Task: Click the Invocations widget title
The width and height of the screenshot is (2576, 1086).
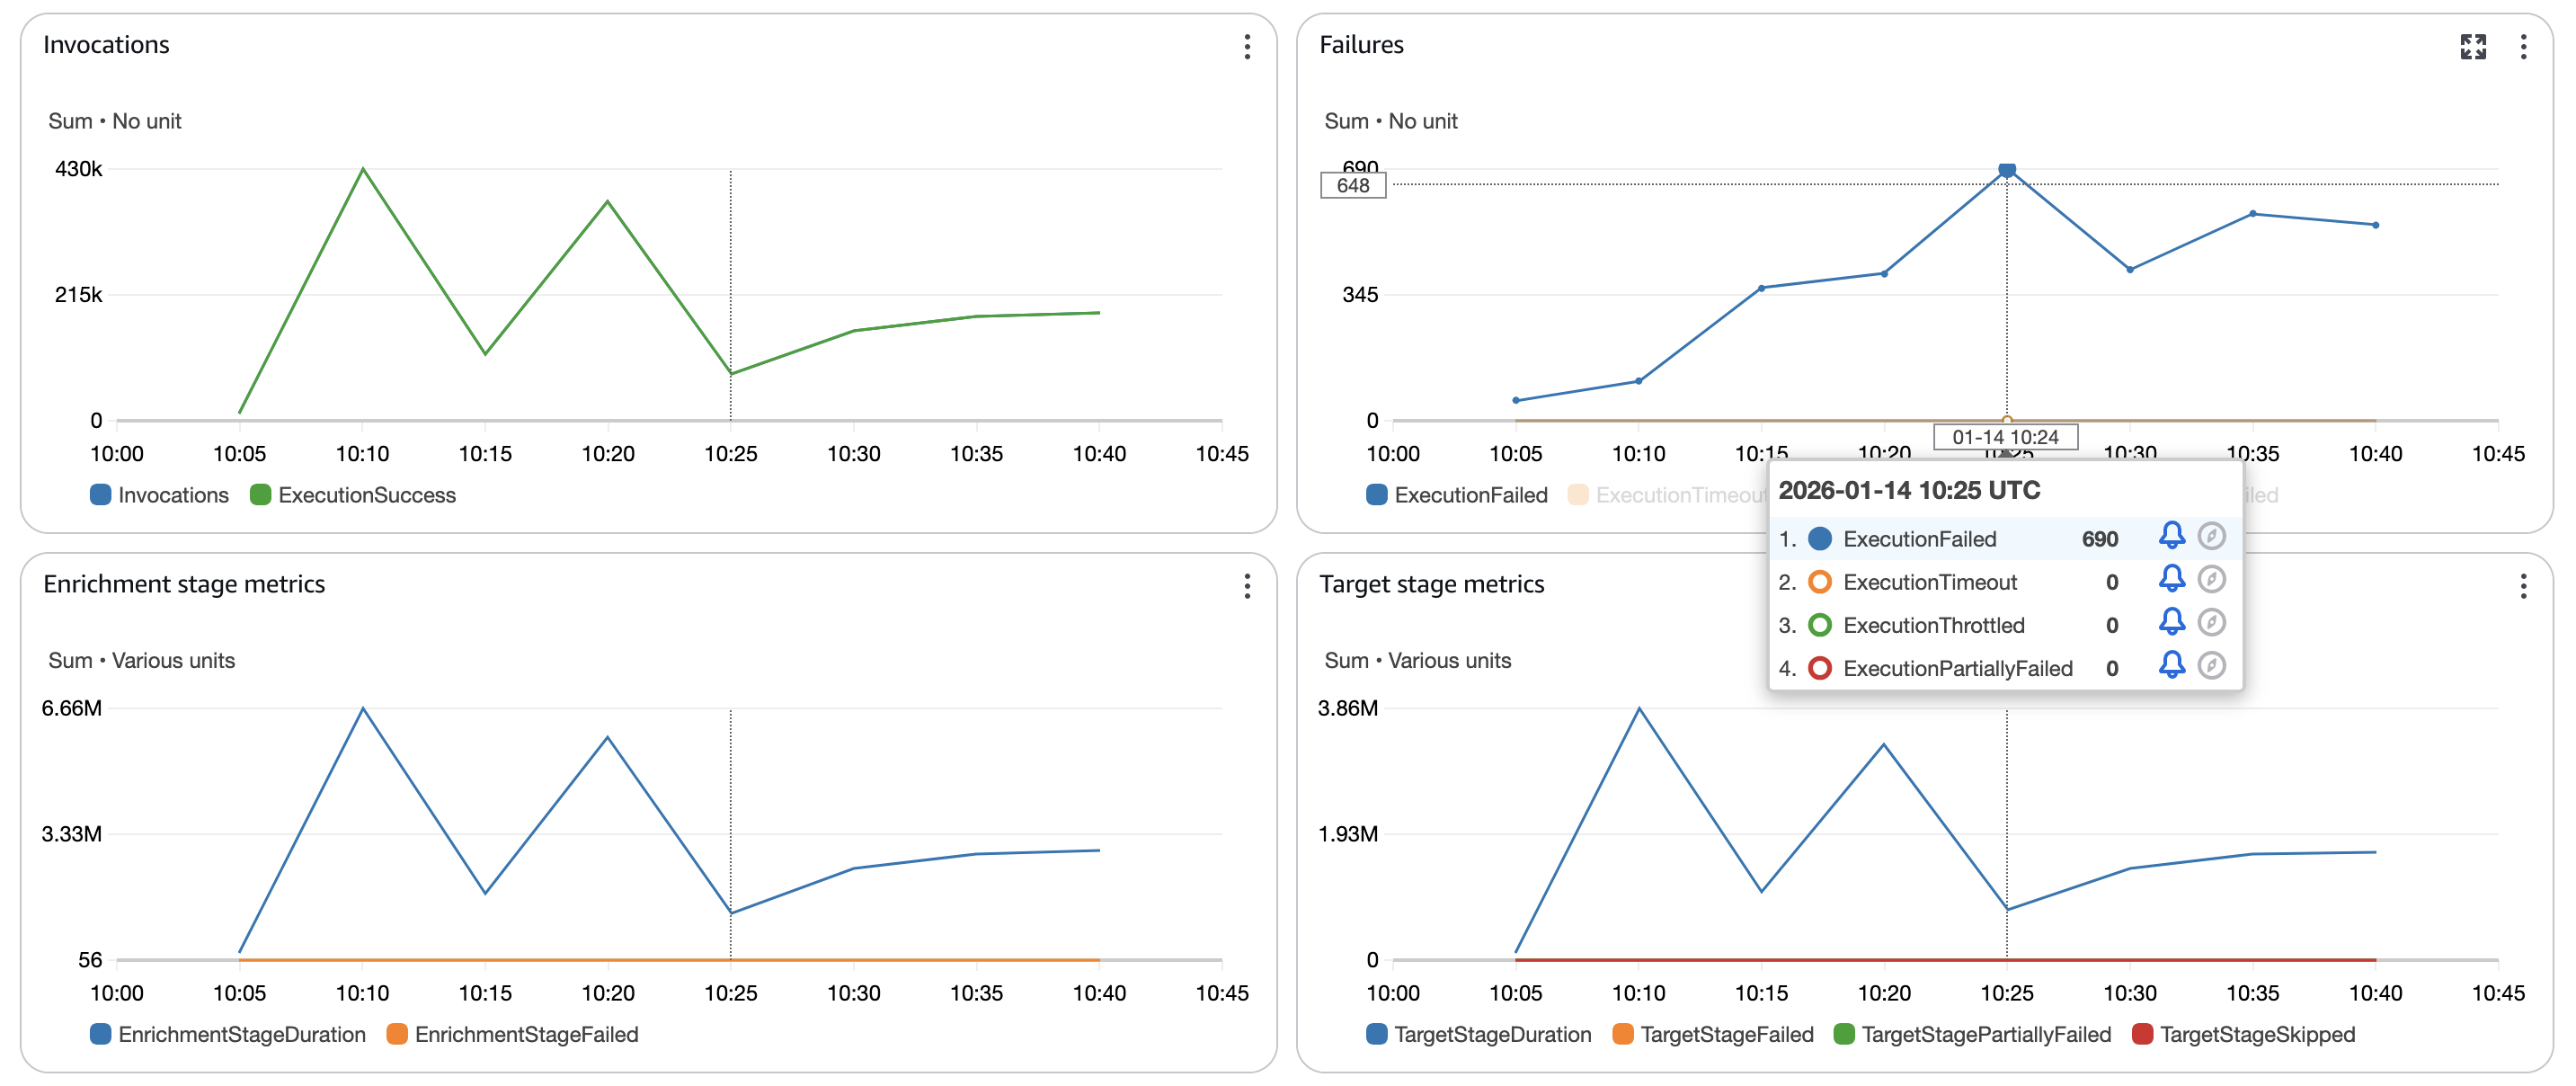Action: (106, 45)
